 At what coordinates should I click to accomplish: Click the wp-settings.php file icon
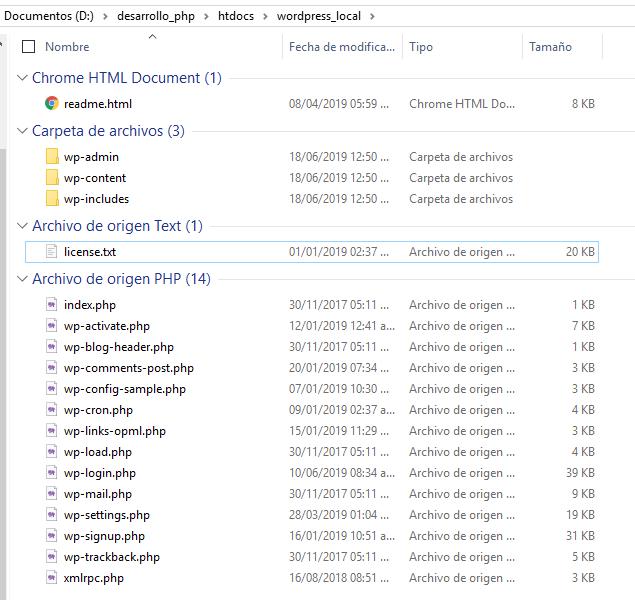click(x=51, y=515)
